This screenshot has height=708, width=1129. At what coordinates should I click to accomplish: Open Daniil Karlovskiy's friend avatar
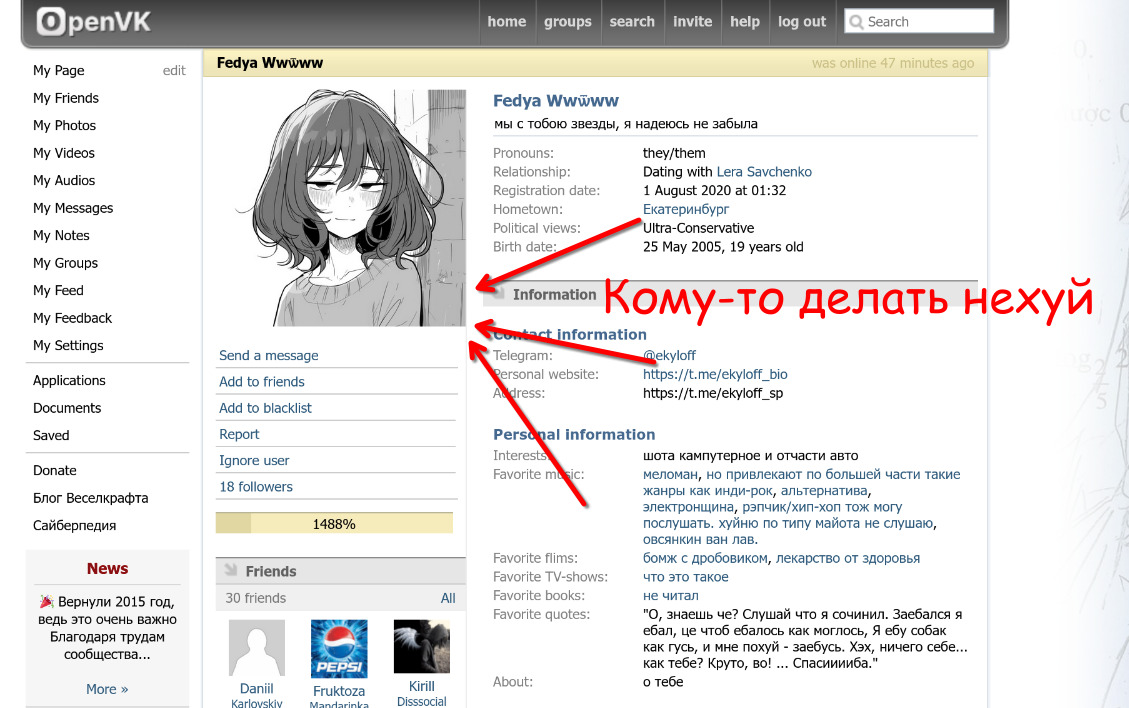[x=256, y=647]
